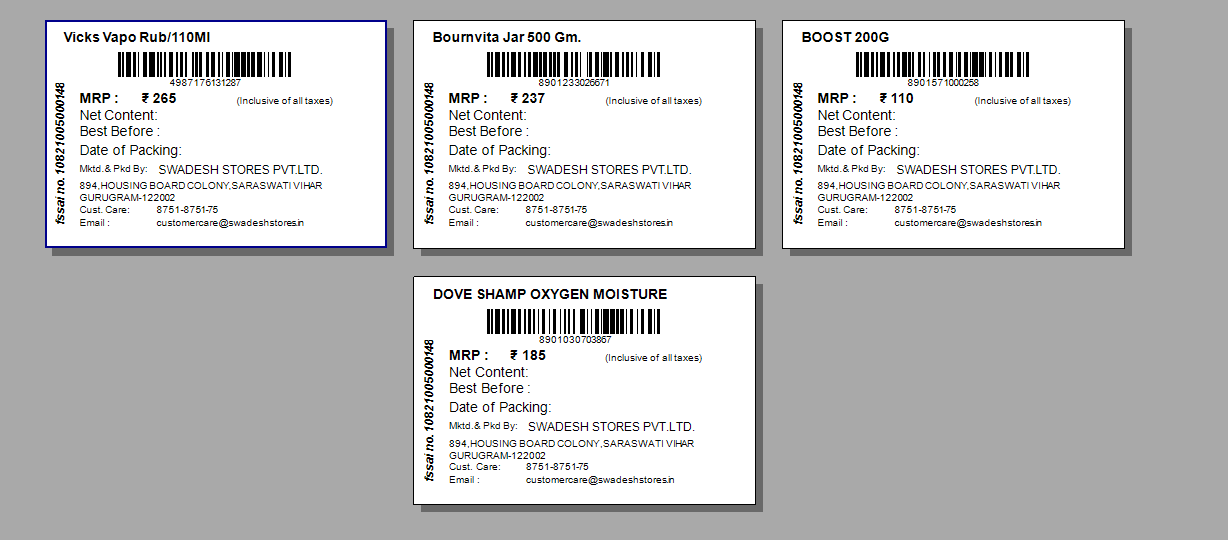The width and height of the screenshot is (1228, 540).
Task: Click the vertical fssai no. on BOOST label
Action: [x=798, y=153]
